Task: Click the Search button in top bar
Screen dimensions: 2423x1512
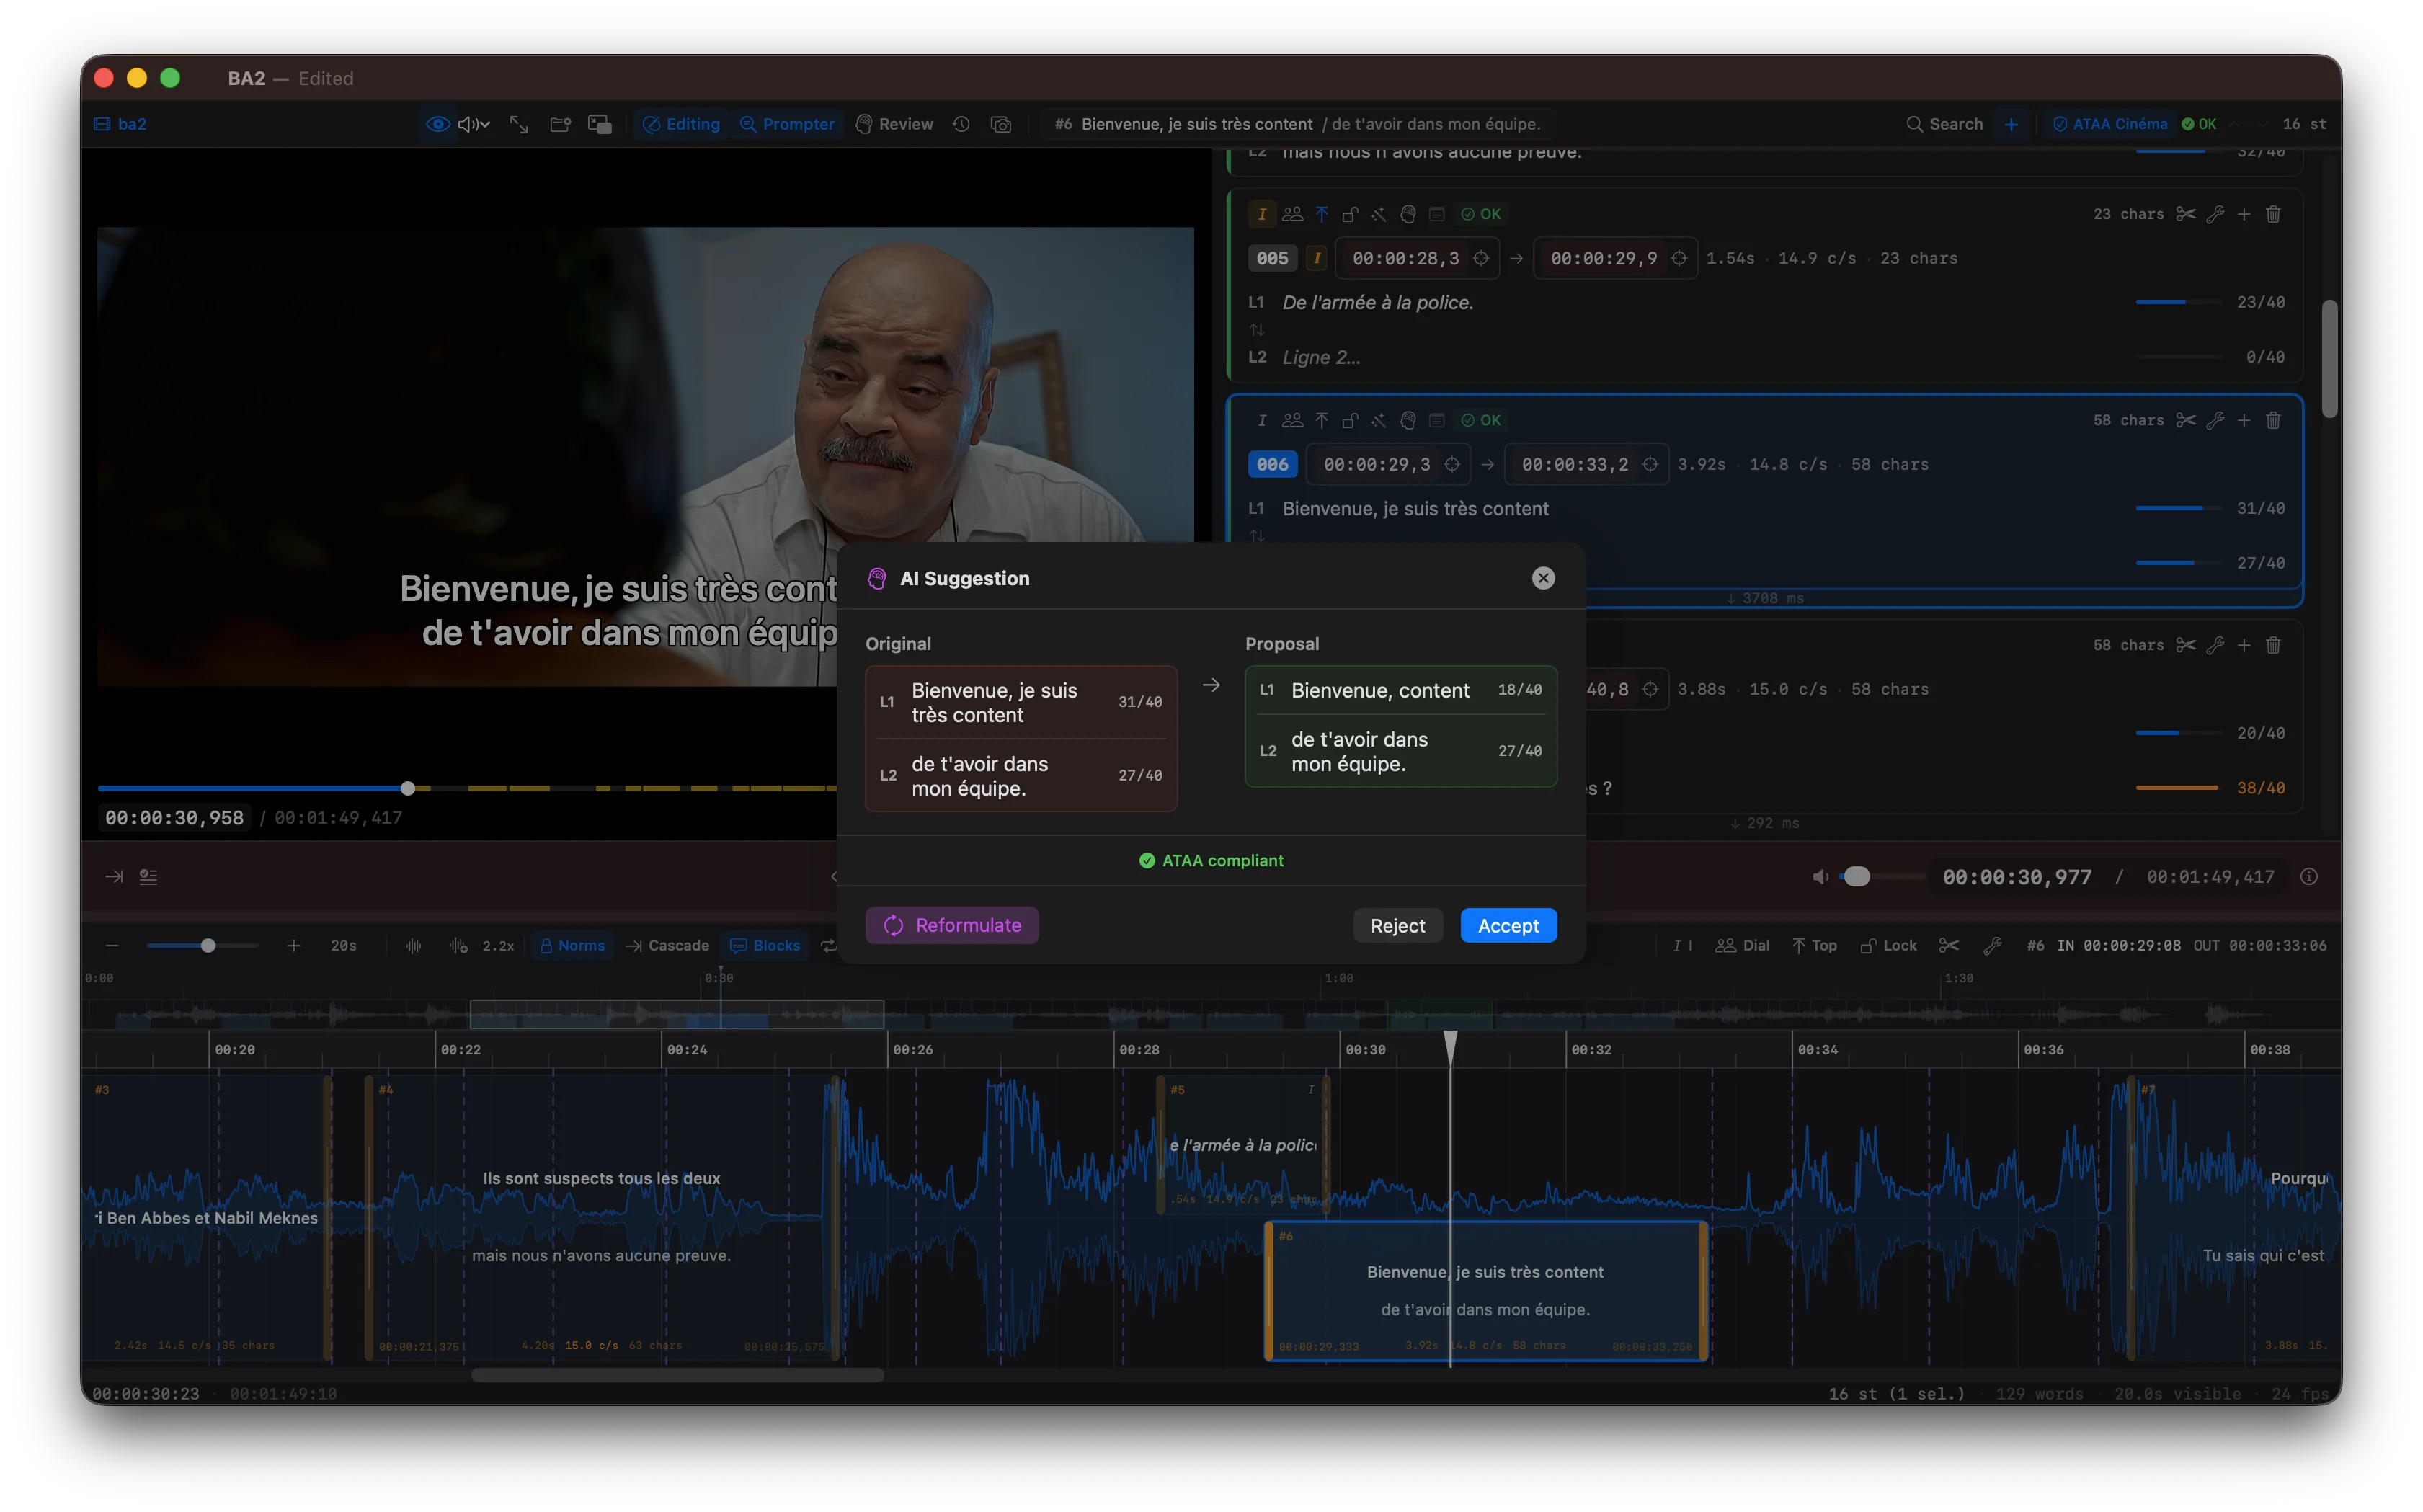Action: point(1944,124)
